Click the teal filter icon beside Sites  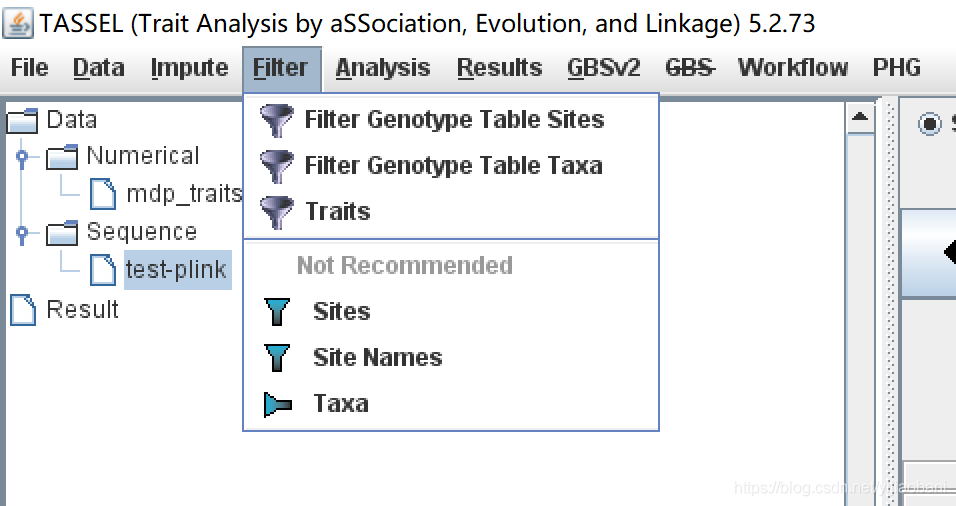[277, 311]
